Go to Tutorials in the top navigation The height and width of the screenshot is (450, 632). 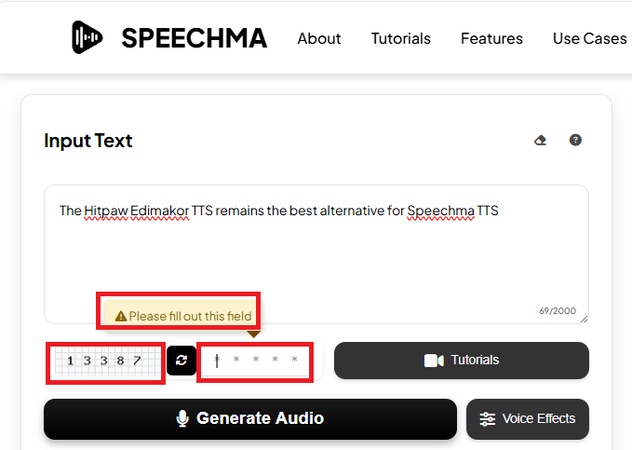(401, 39)
